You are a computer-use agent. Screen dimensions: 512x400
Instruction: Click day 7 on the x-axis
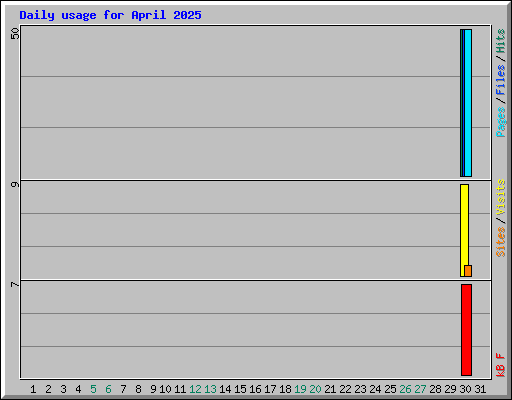(x=123, y=389)
